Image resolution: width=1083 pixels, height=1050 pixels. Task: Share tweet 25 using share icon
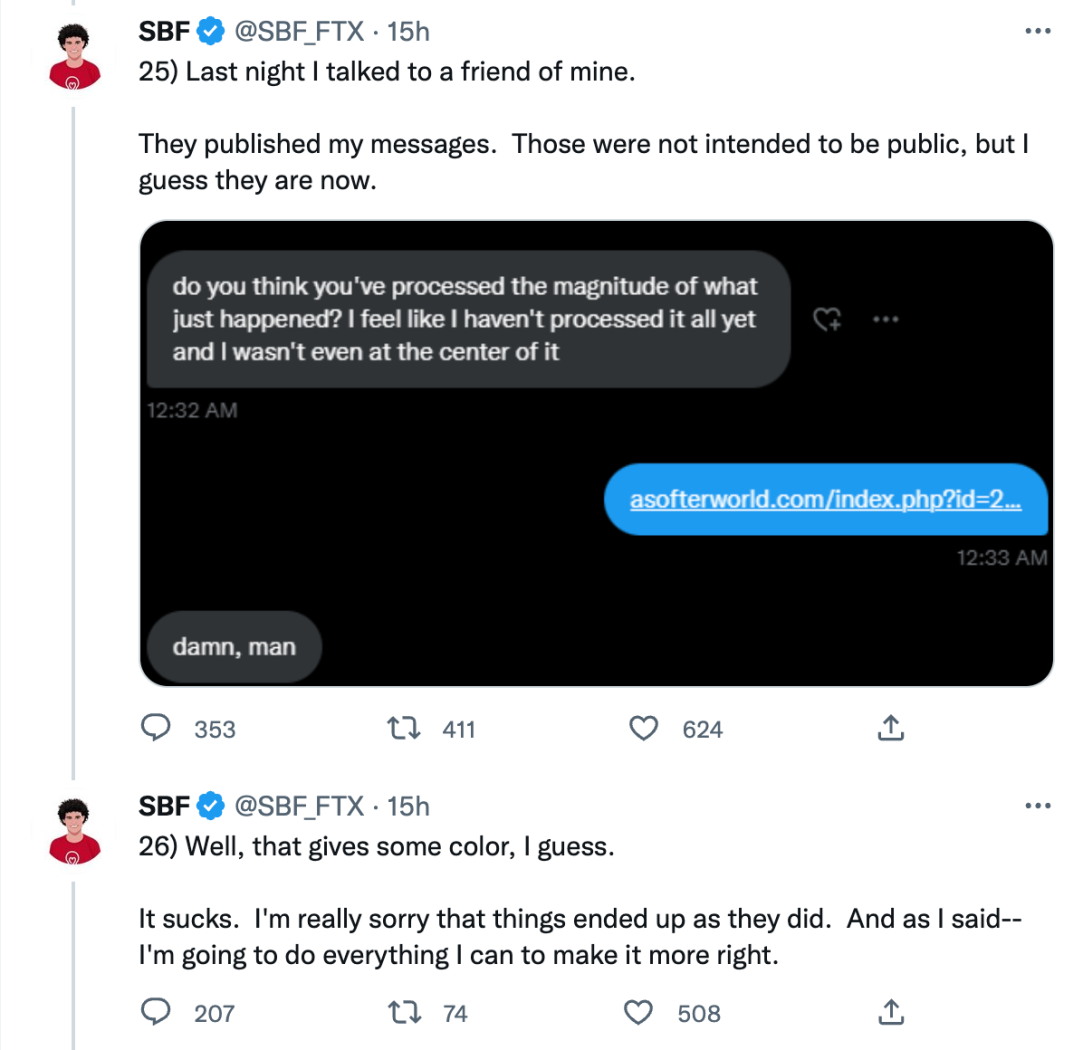click(x=890, y=729)
